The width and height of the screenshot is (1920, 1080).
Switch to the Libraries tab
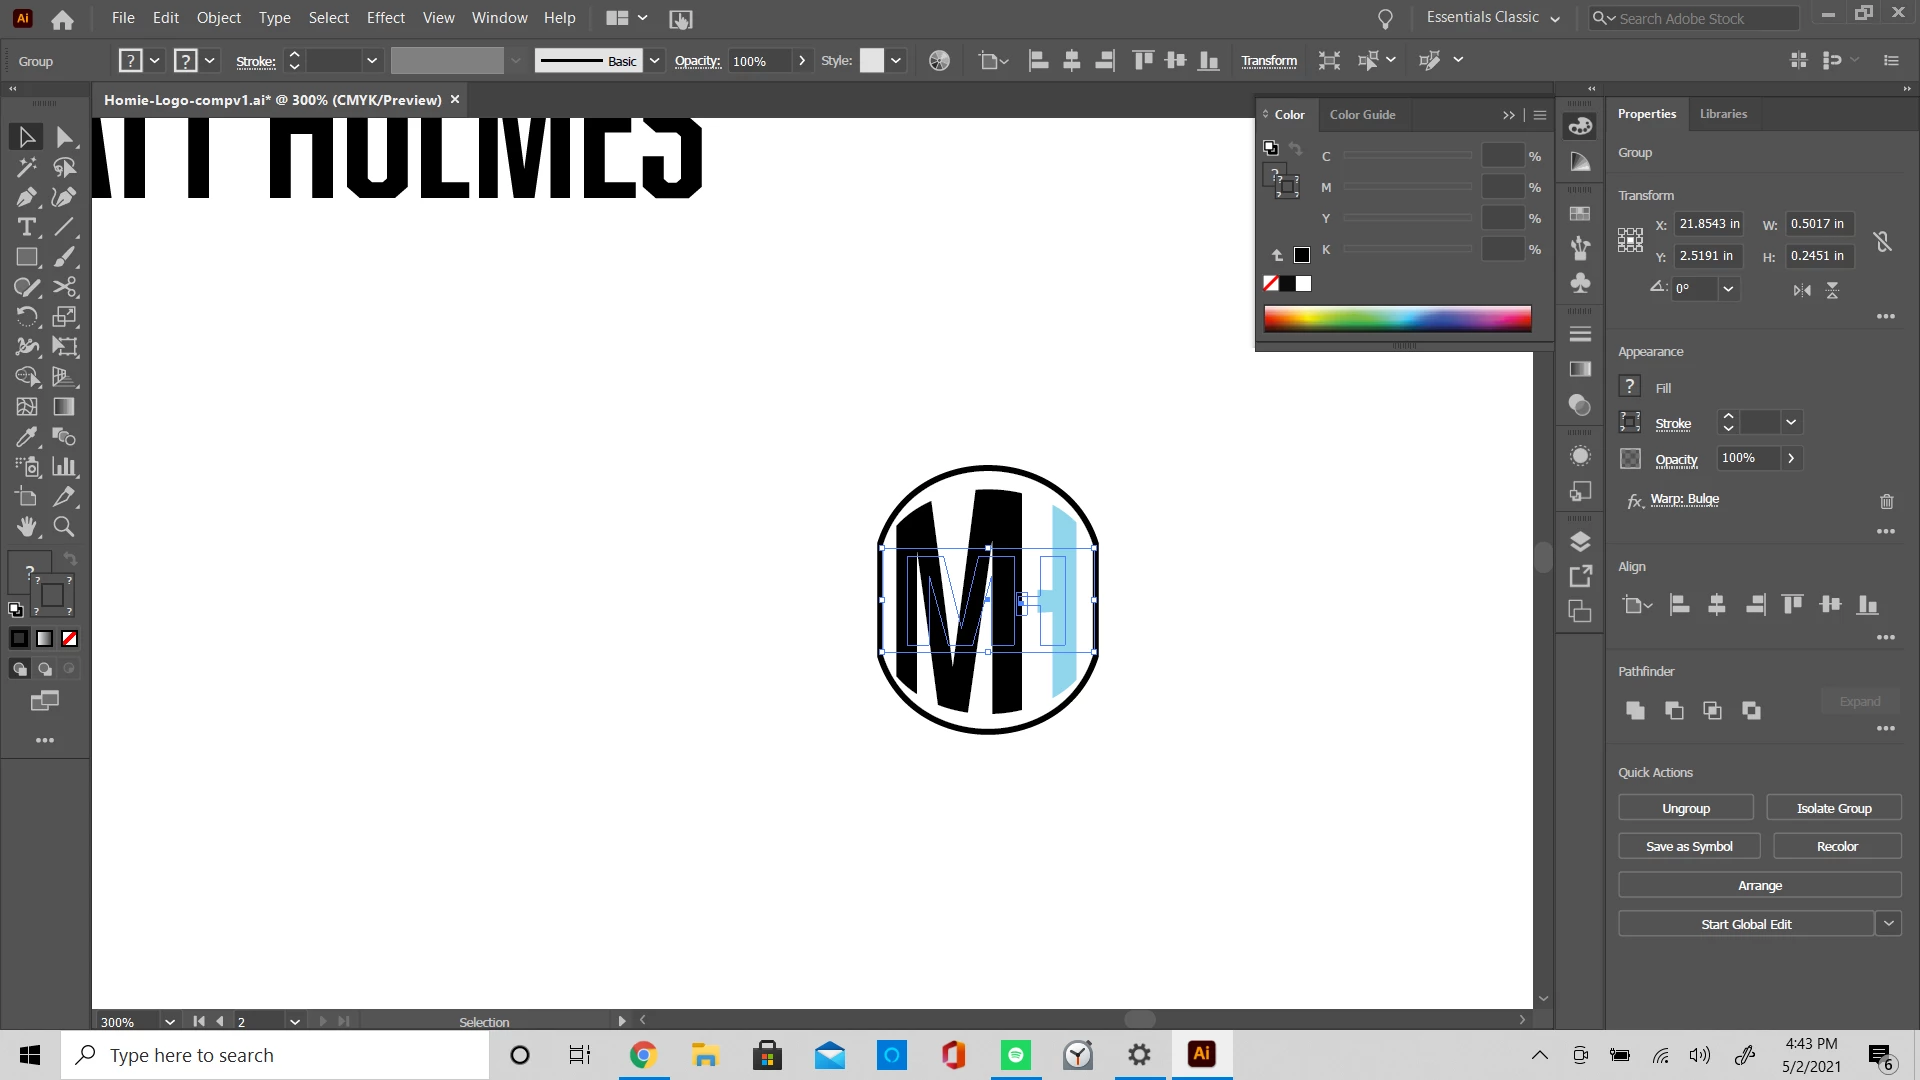(1723, 114)
